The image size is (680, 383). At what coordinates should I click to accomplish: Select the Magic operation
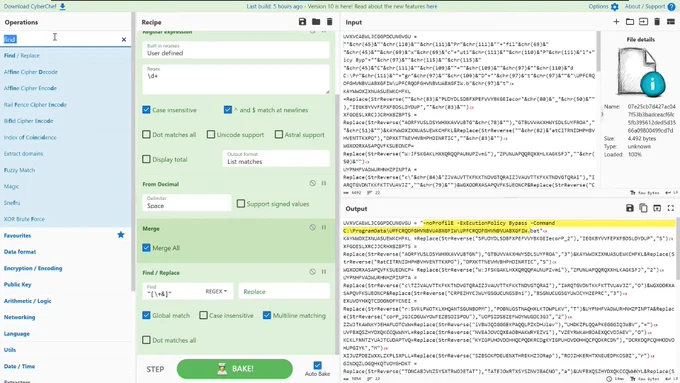coord(65,186)
